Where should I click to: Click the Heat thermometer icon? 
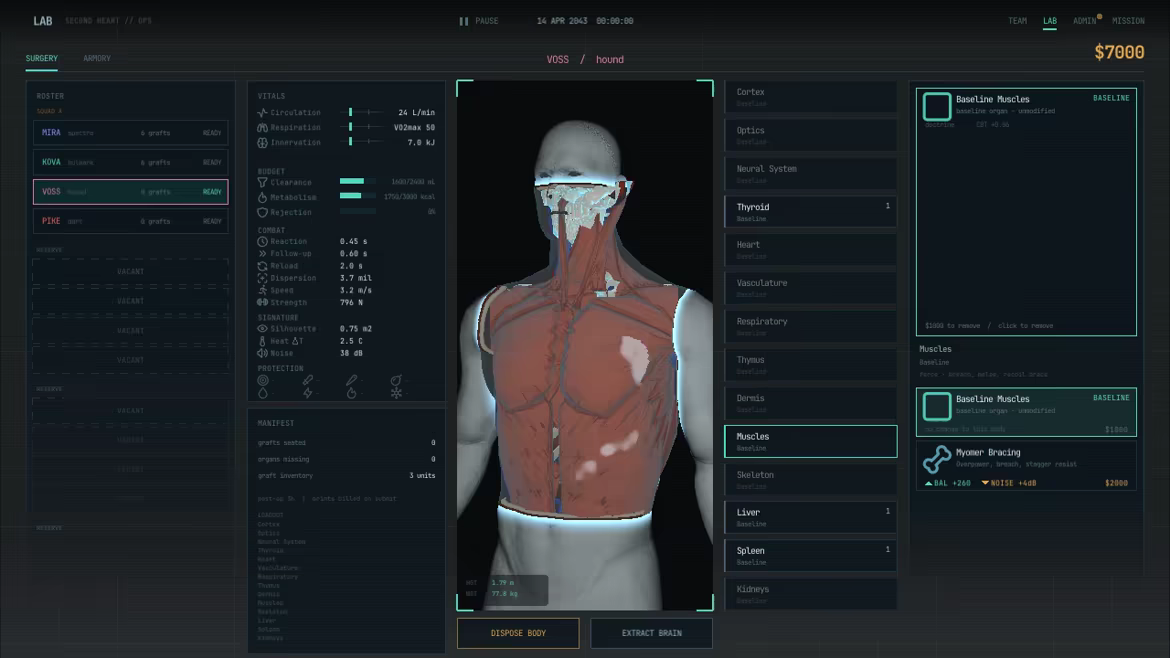(262, 341)
